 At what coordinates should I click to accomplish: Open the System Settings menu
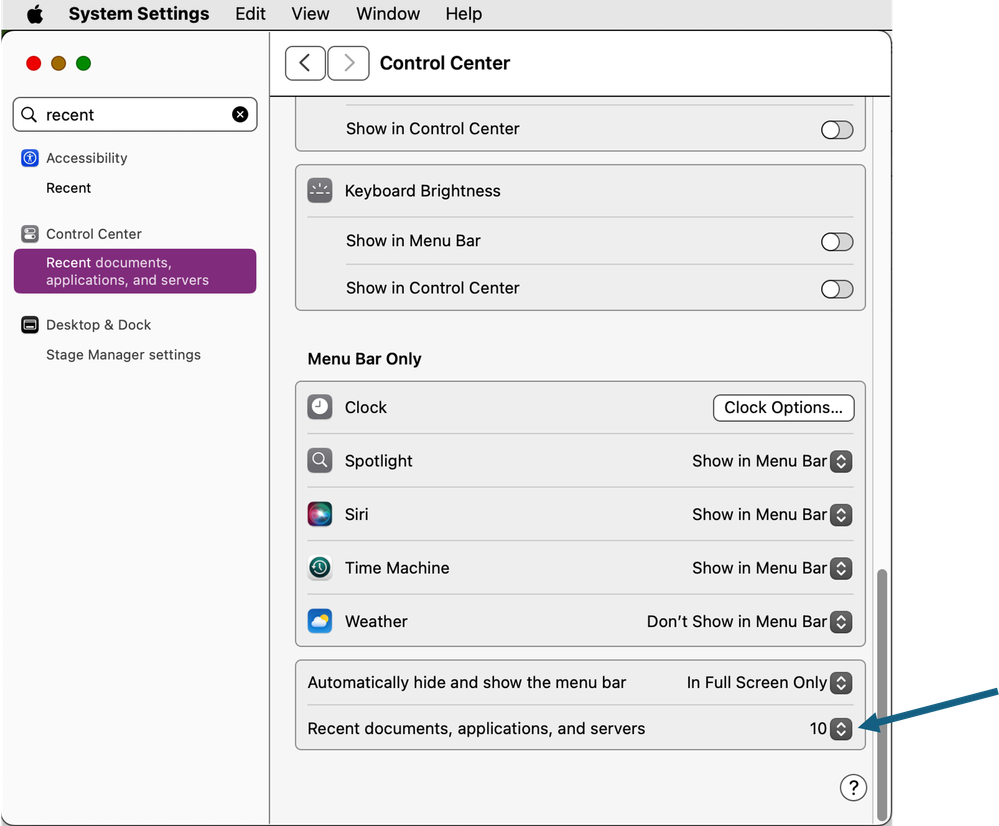139,14
